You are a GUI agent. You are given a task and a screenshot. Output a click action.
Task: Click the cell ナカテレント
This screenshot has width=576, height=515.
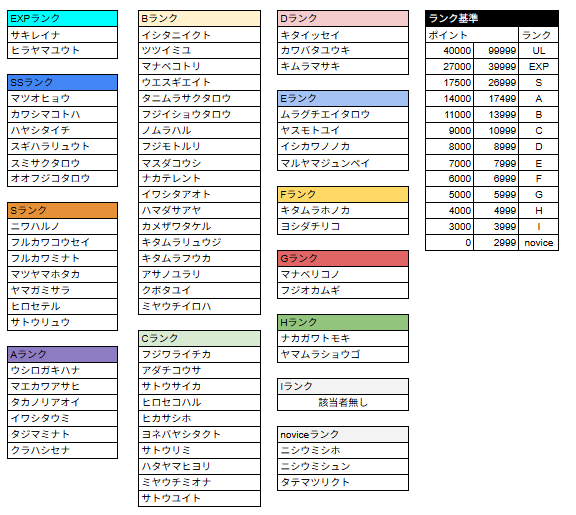(199, 179)
